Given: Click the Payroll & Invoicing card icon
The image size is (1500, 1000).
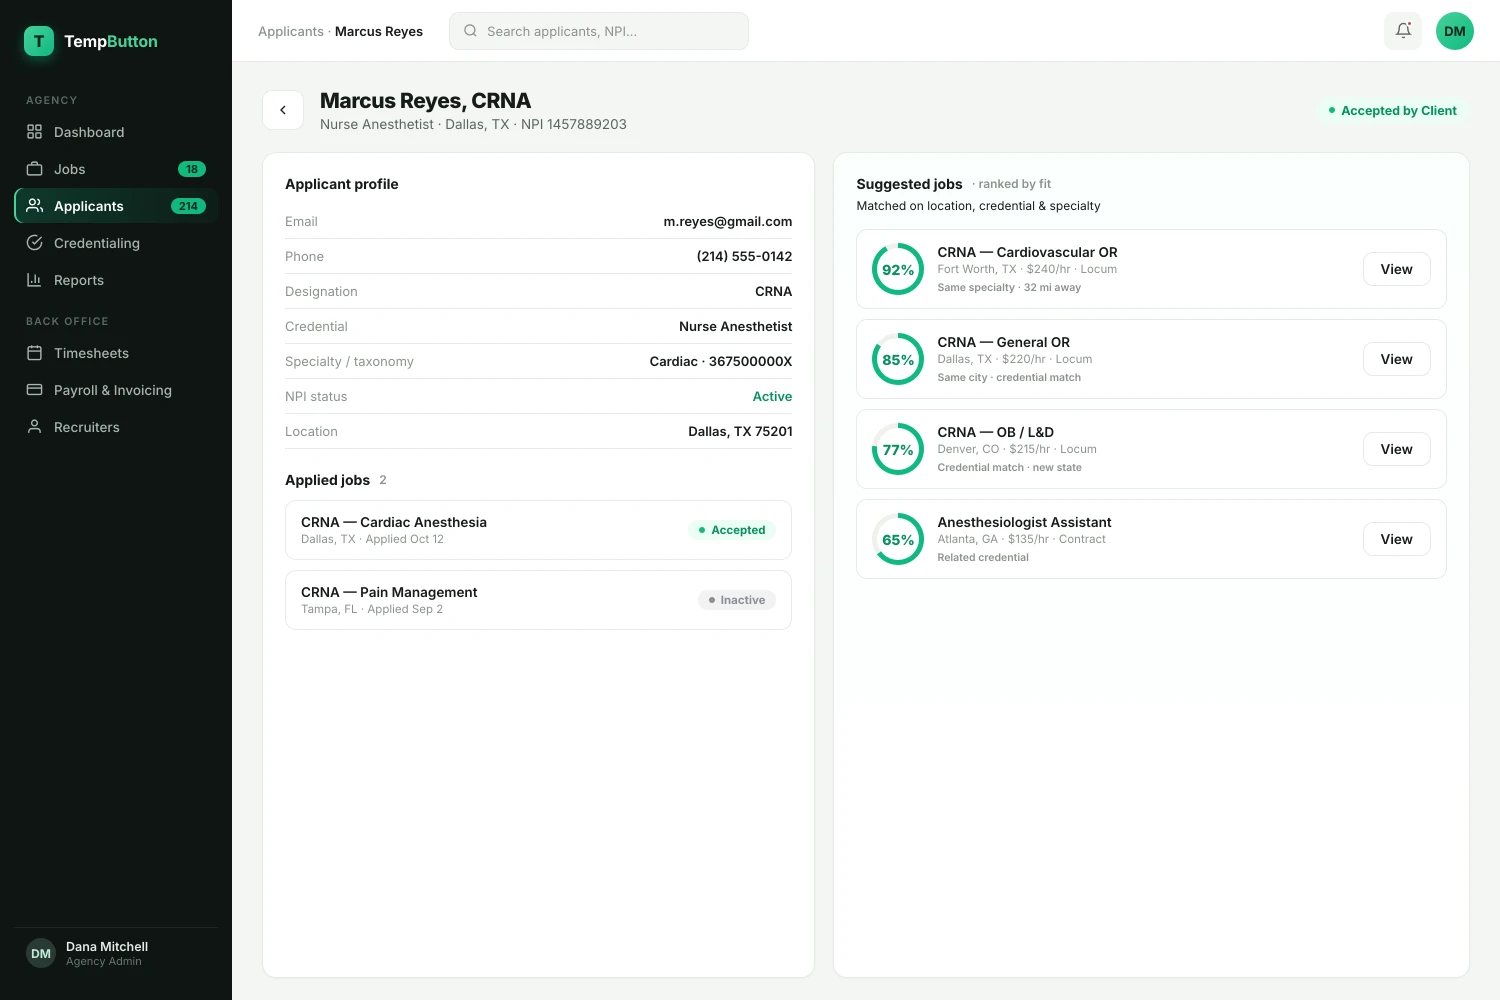Looking at the screenshot, I should 34,390.
